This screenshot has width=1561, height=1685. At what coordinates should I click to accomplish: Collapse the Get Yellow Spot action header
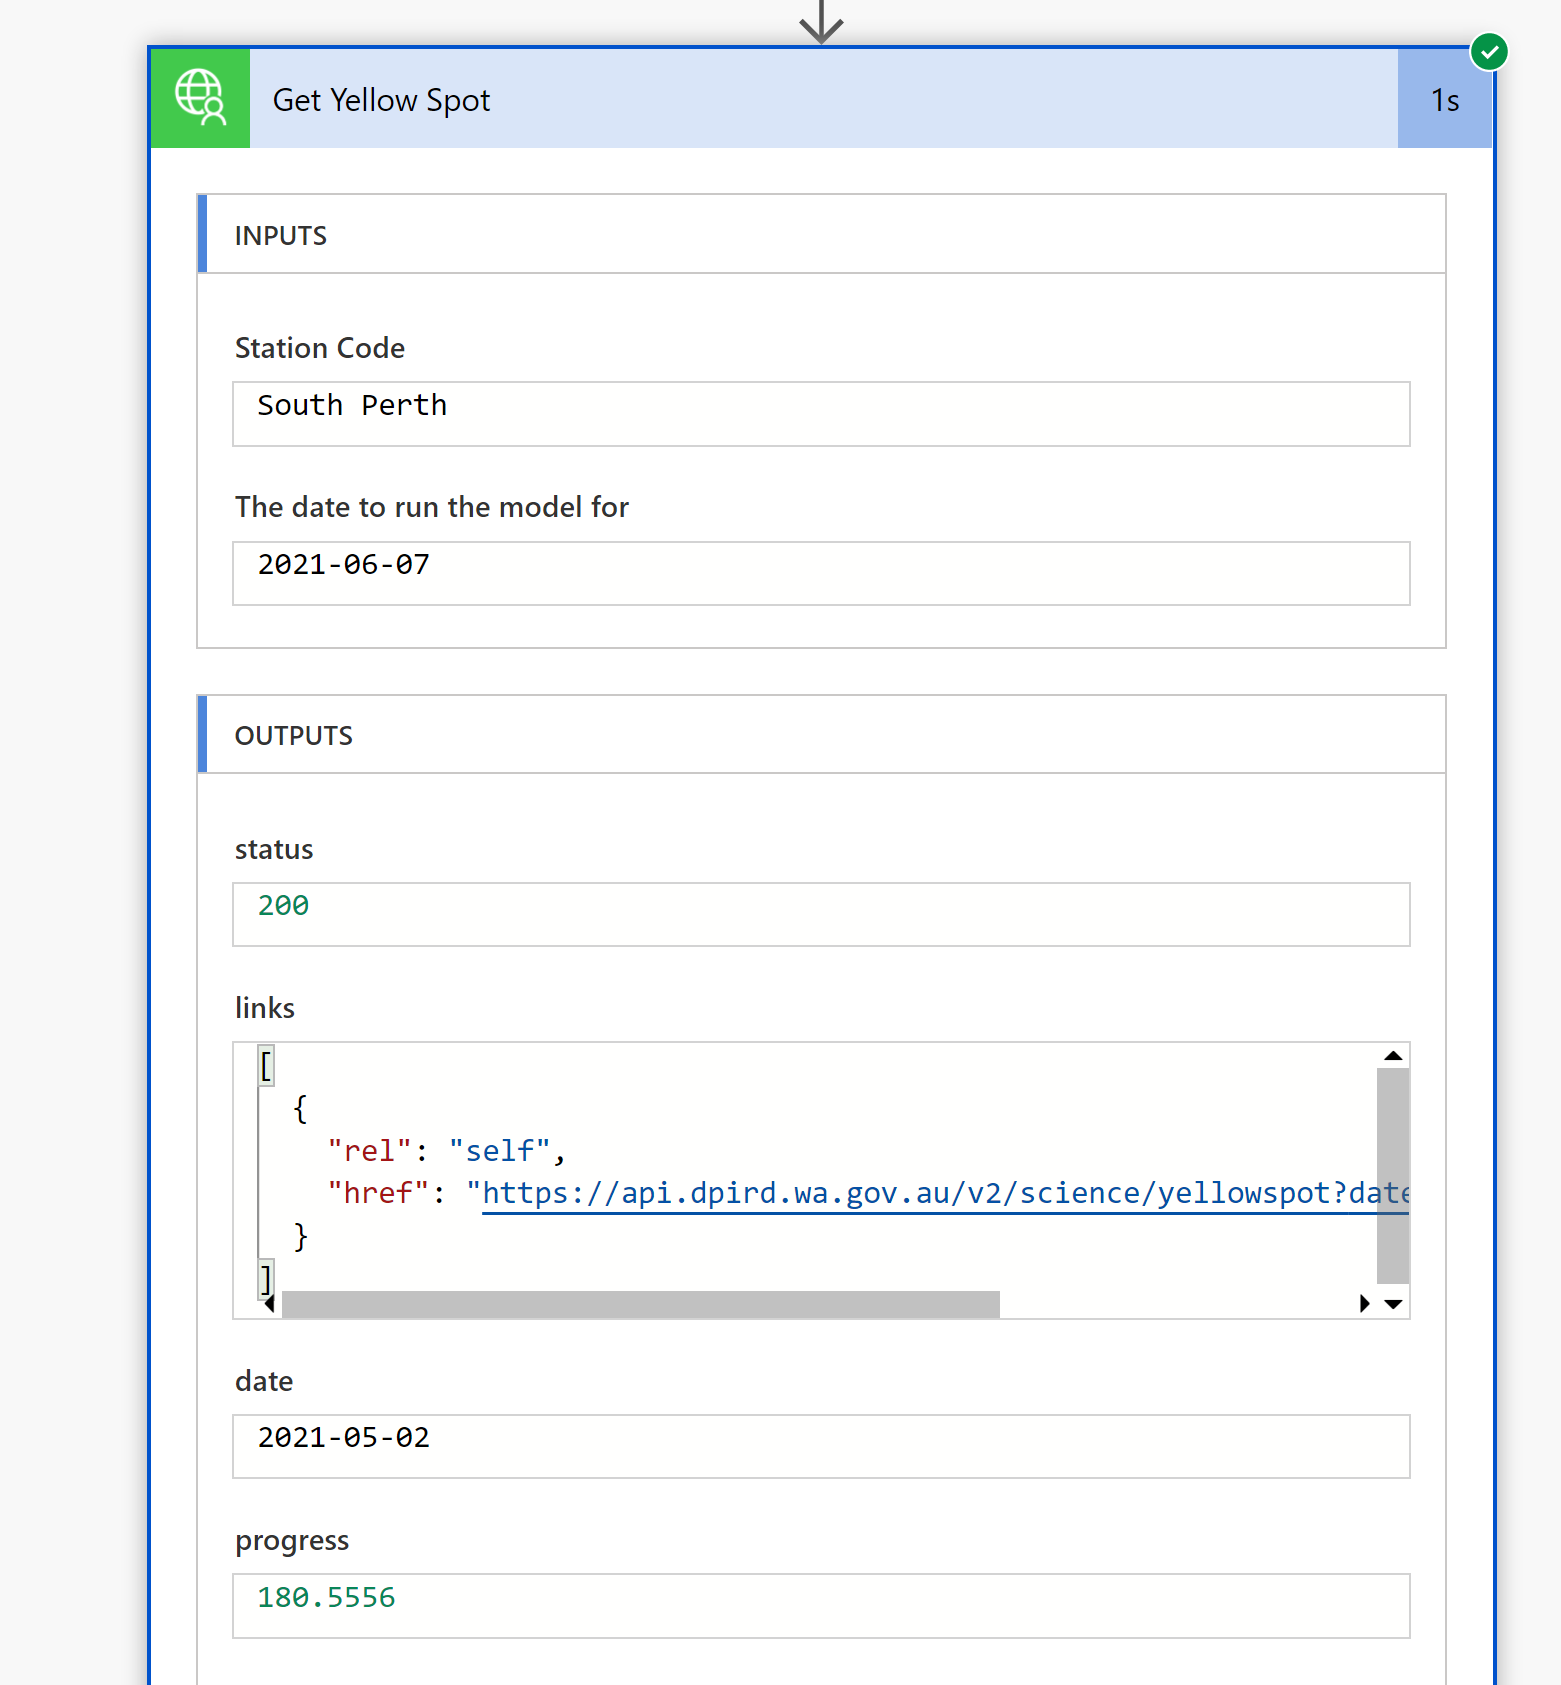pos(823,99)
